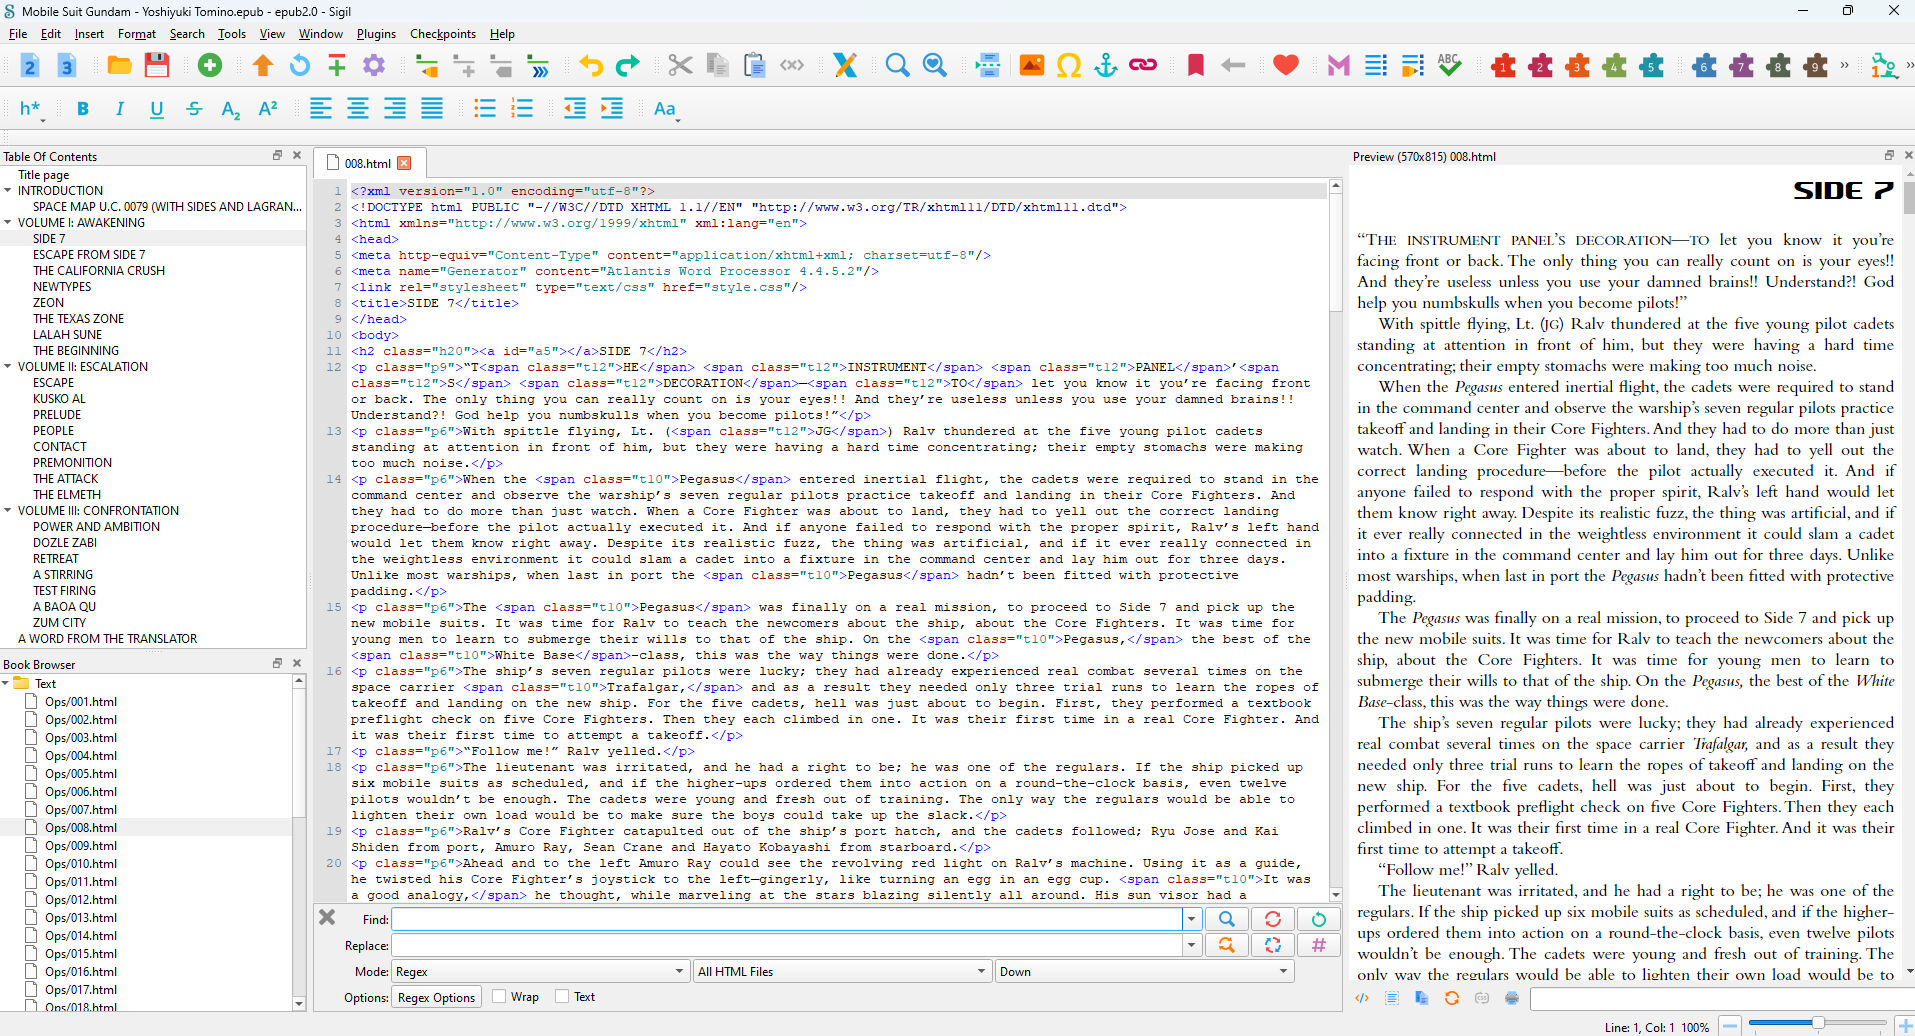
Task: Close the Table Of Contents panel
Action: [x=297, y=155]
